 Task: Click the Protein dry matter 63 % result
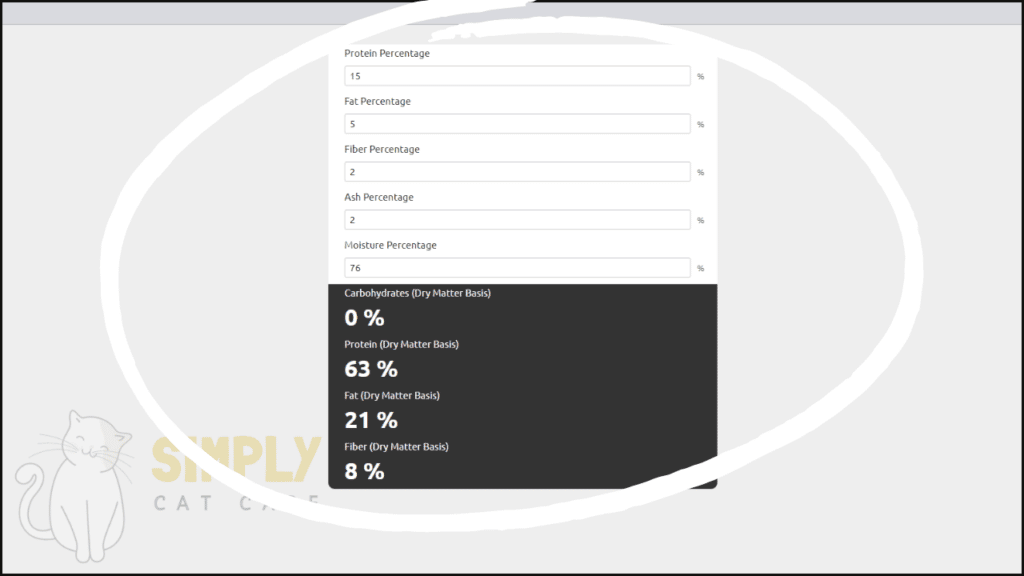point(371,369)
